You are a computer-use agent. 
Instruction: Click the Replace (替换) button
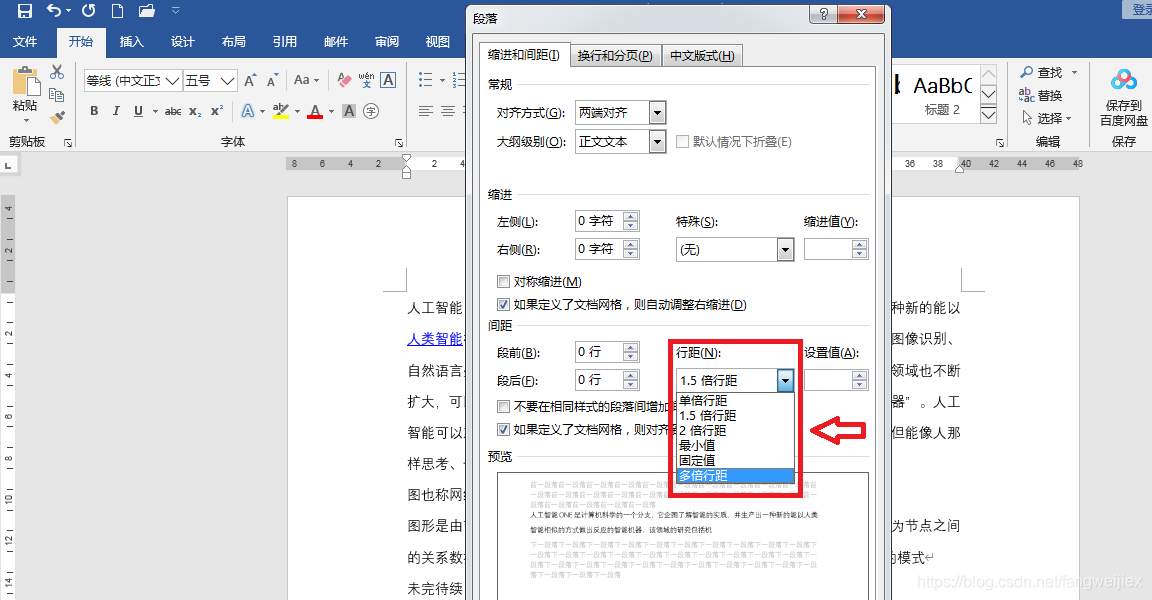point(1040,95)
